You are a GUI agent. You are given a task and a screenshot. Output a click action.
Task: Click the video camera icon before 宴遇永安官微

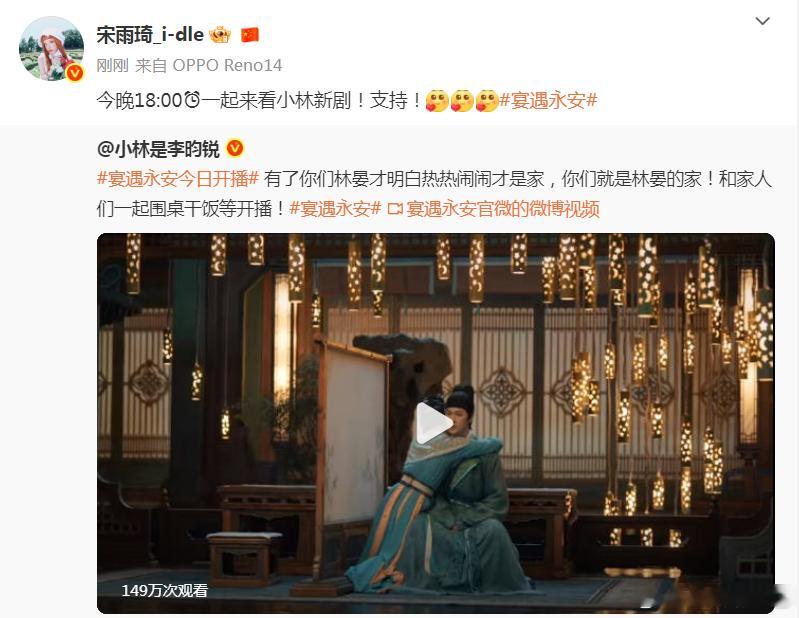[x=395, y=209]
